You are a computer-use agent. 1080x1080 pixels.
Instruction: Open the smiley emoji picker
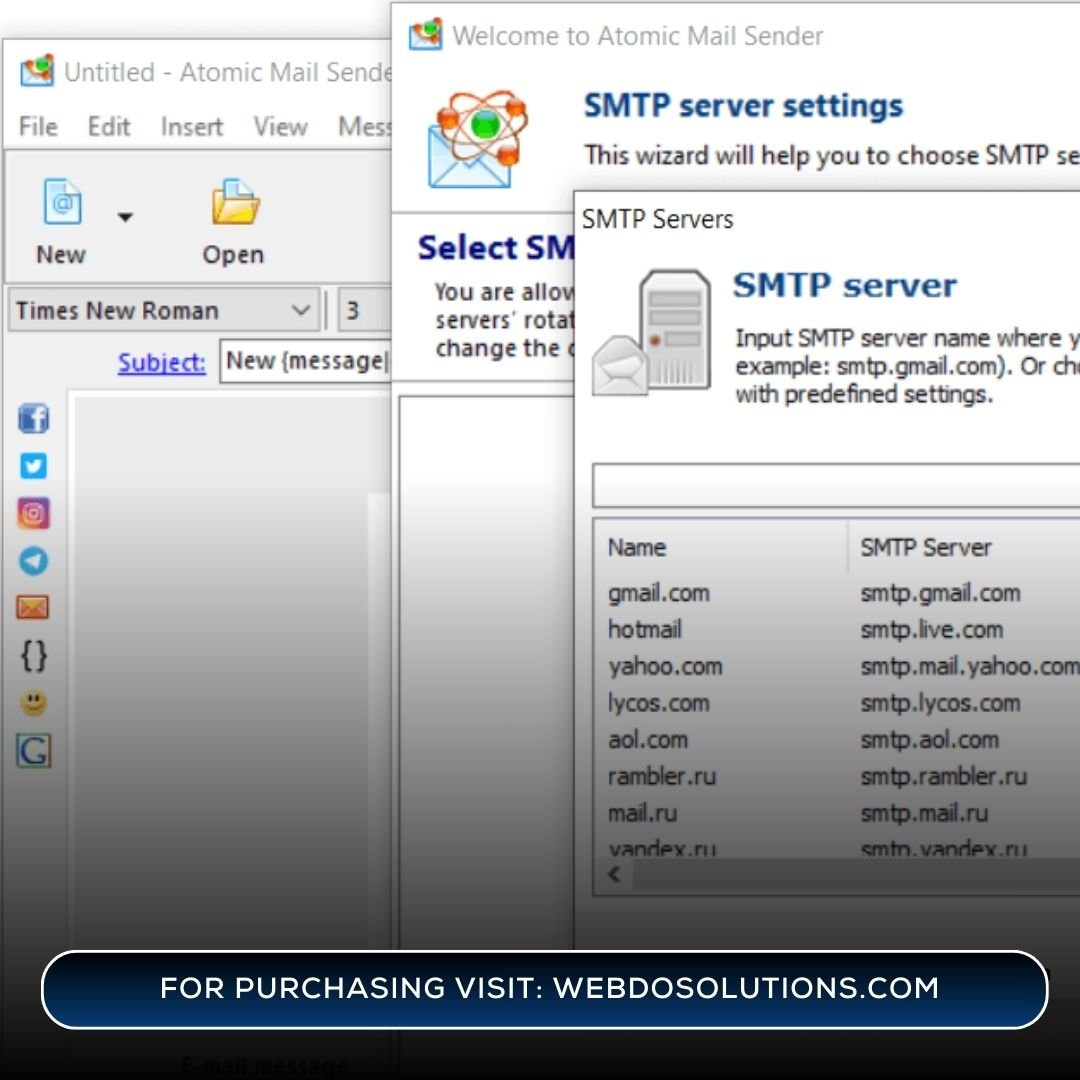(33, 704)
